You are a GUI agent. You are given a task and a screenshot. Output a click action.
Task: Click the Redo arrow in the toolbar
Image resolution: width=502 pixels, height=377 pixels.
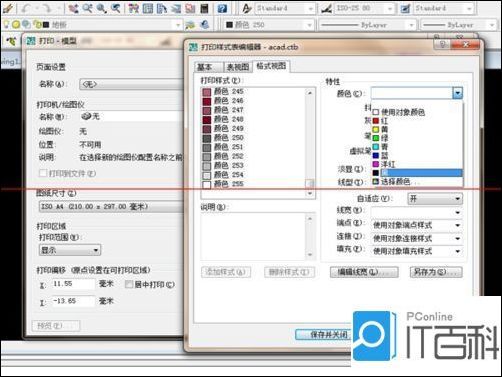tap(46, 8)
